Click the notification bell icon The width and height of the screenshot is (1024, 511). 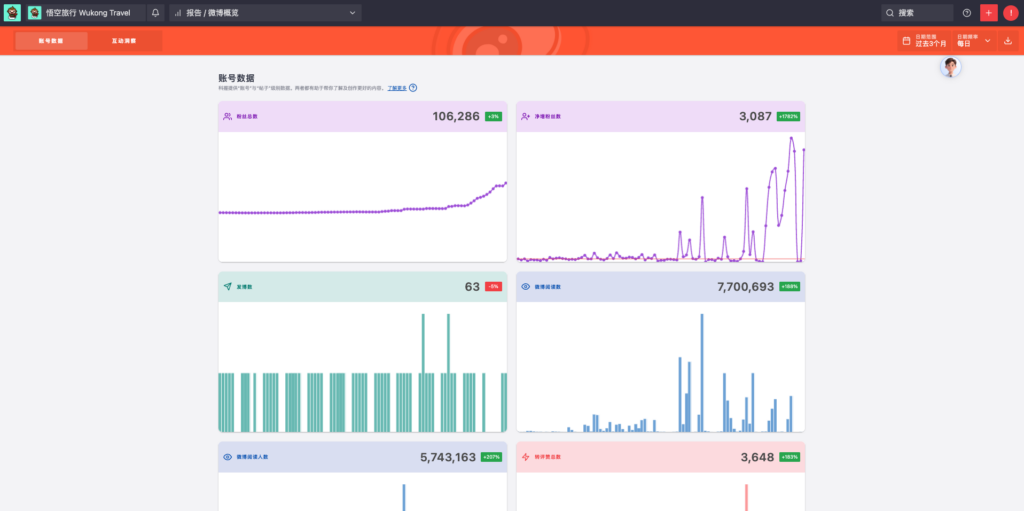155,13
